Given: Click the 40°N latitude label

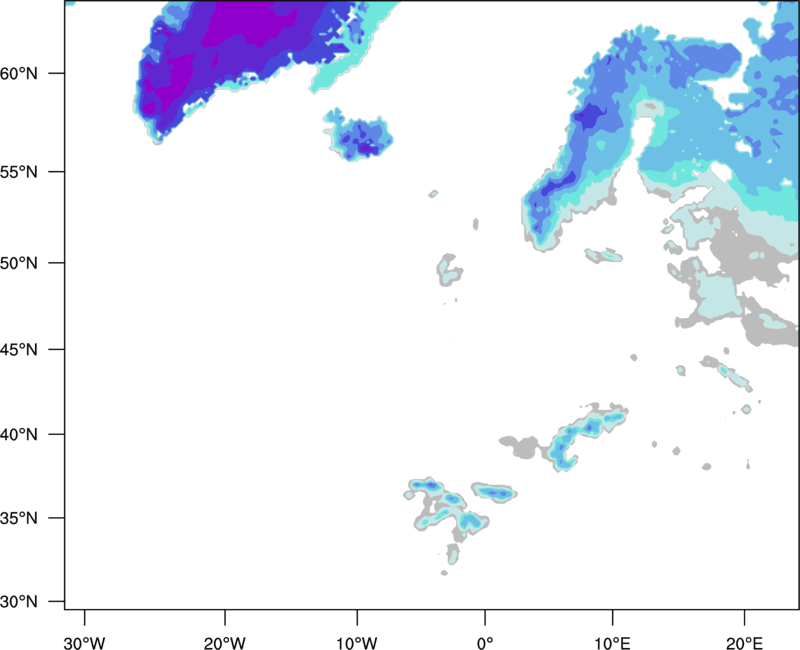Looking at the screenshot, I should tap(19, 435).
